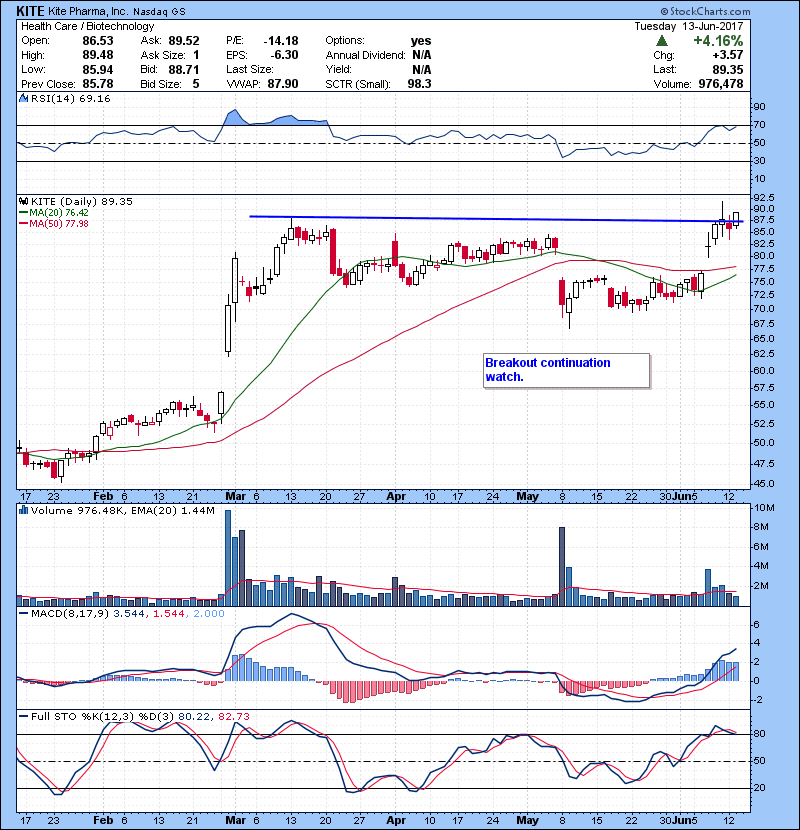
Task: Click the Ask value 89.52
Action: [x=184, y=41]
